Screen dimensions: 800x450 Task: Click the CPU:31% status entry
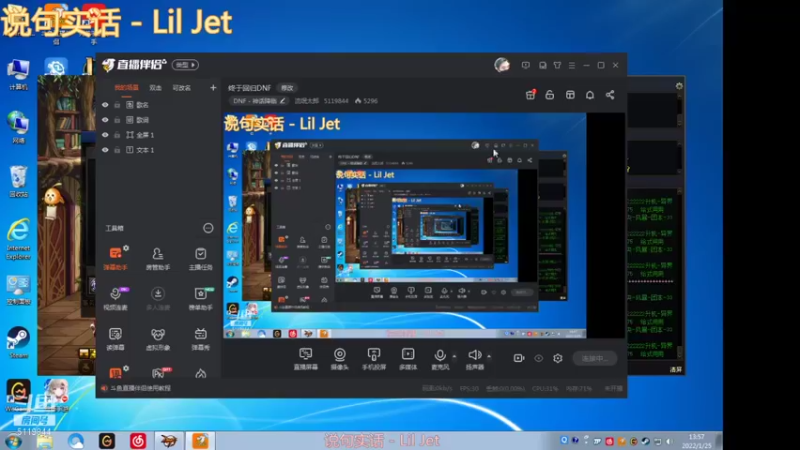click(x=545, y=388)
